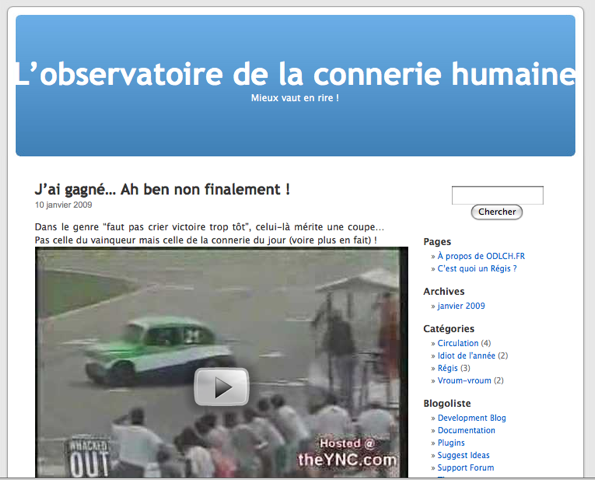Viewport: 595px width, 480px height.
Task: Visit the Suggest Ideas link
Action: point(463,455)
